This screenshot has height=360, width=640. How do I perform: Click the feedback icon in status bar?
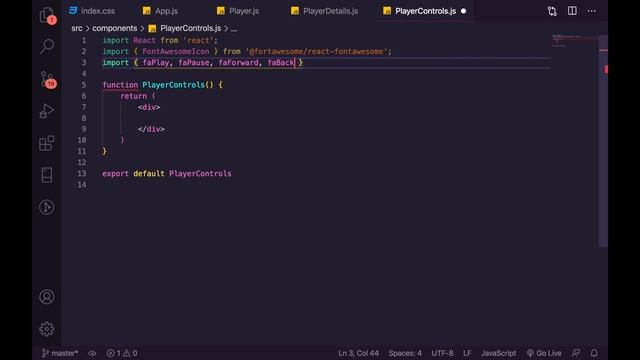click(576, 353)
